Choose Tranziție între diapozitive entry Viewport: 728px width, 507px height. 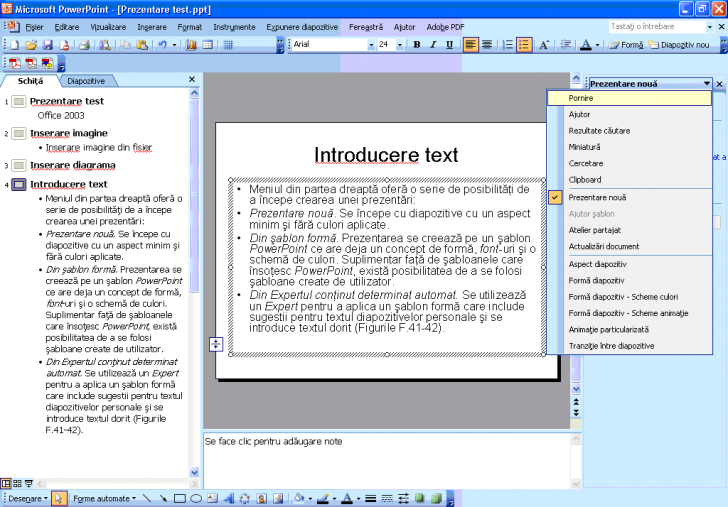[630, 346]
